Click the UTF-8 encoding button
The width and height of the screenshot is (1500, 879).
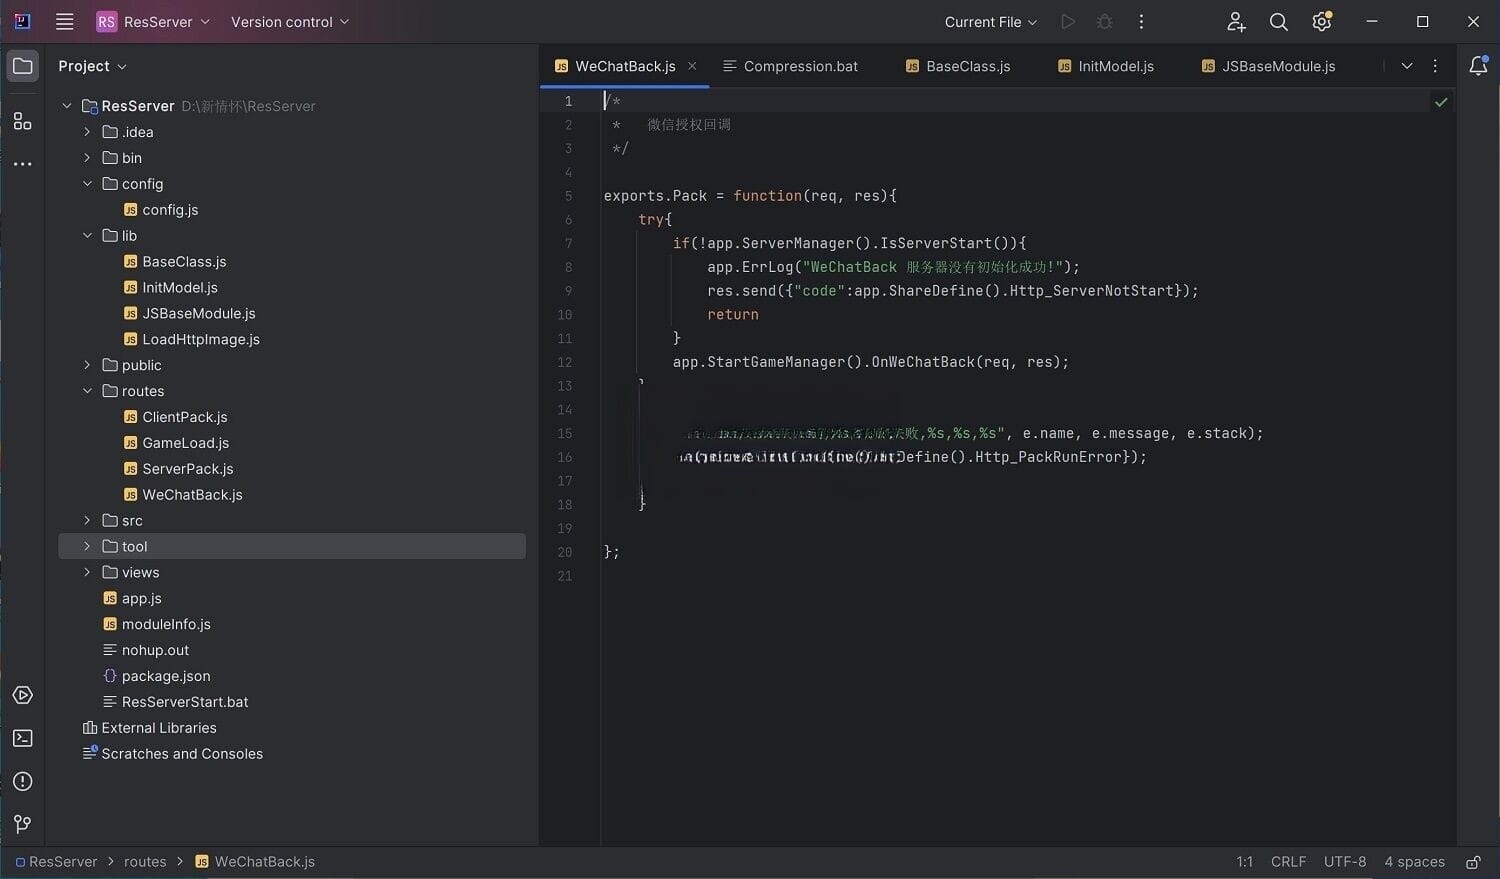pos(1344,862)
